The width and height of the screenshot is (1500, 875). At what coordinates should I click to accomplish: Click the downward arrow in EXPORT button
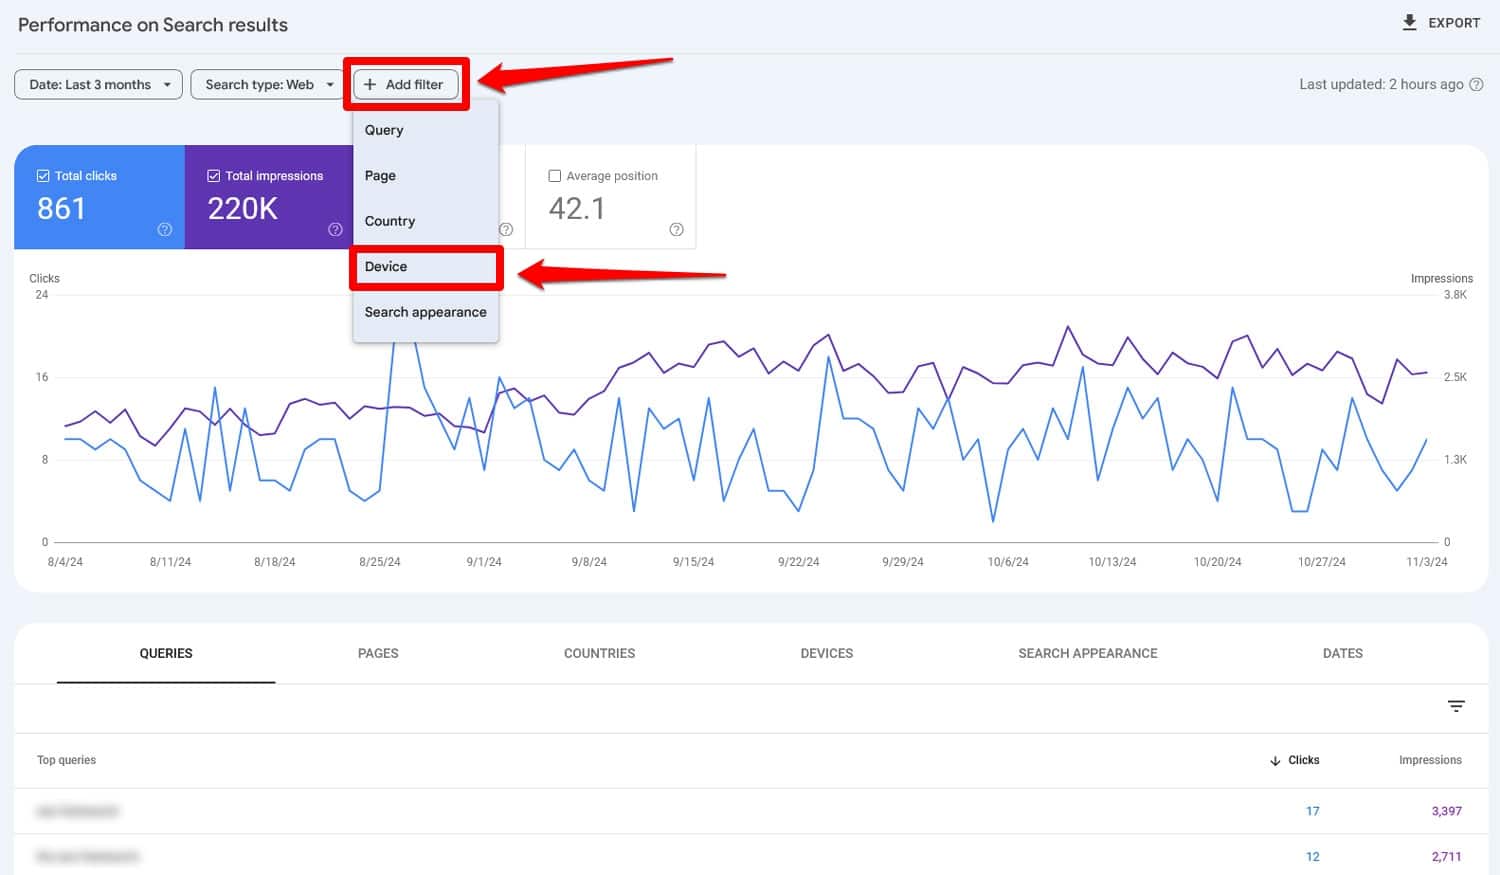1410,22
